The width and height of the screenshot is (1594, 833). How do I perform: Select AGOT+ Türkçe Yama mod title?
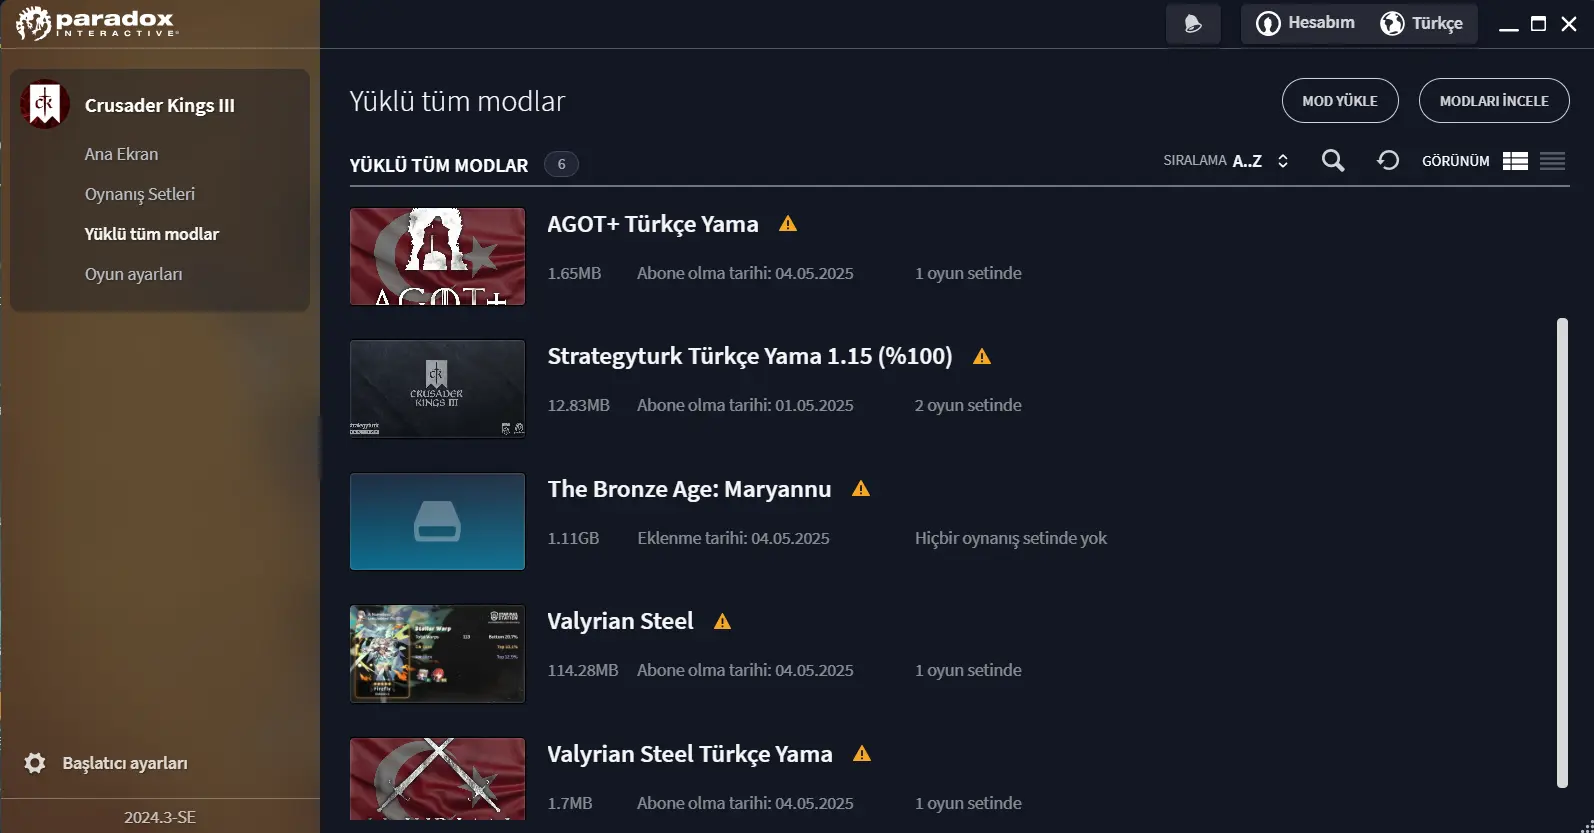(653, 224)
